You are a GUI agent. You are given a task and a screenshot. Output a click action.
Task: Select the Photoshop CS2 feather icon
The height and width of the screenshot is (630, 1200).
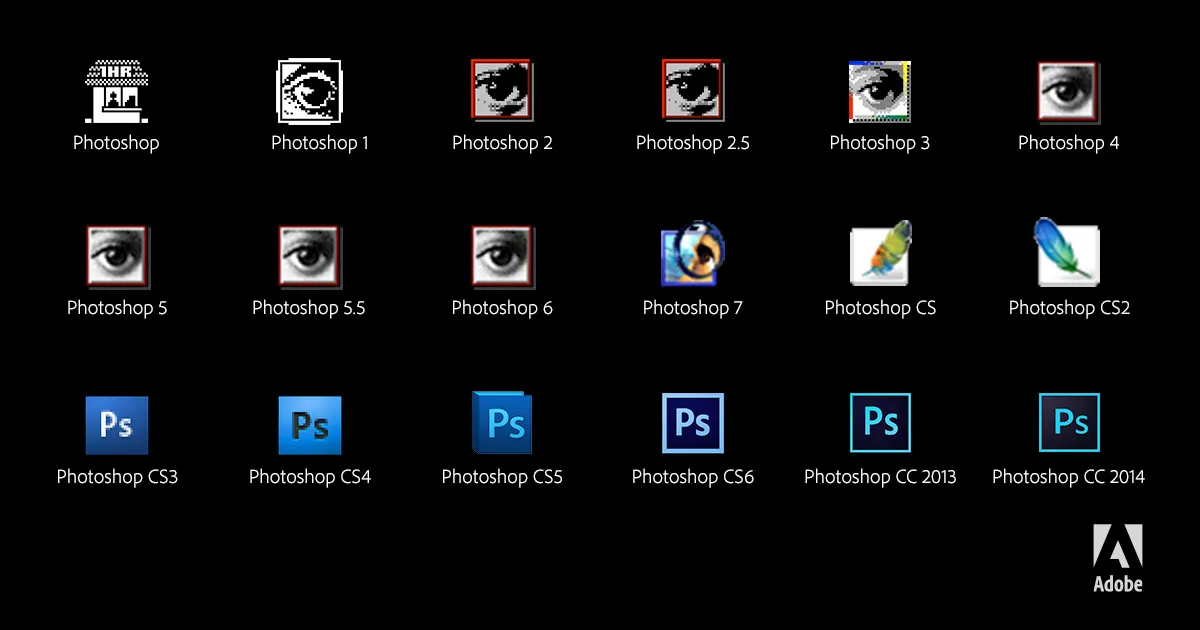pos(1068,253)
